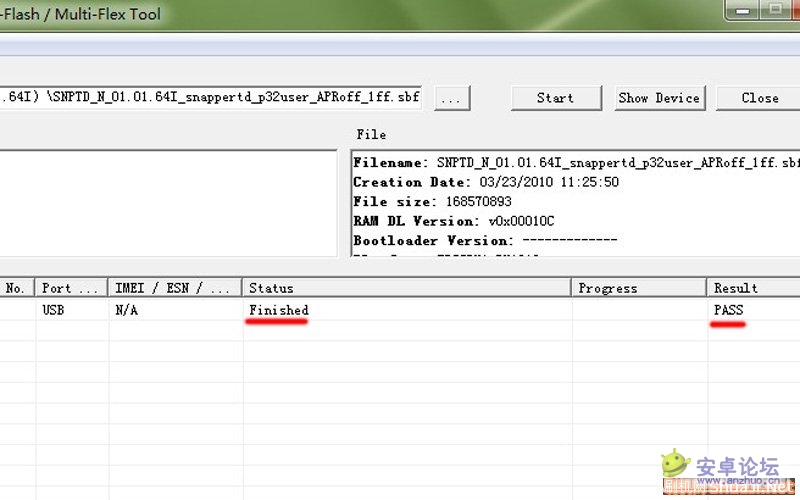Maximize the Multi-Flex Tool window

pyautogui.click(x=776, y=10)
